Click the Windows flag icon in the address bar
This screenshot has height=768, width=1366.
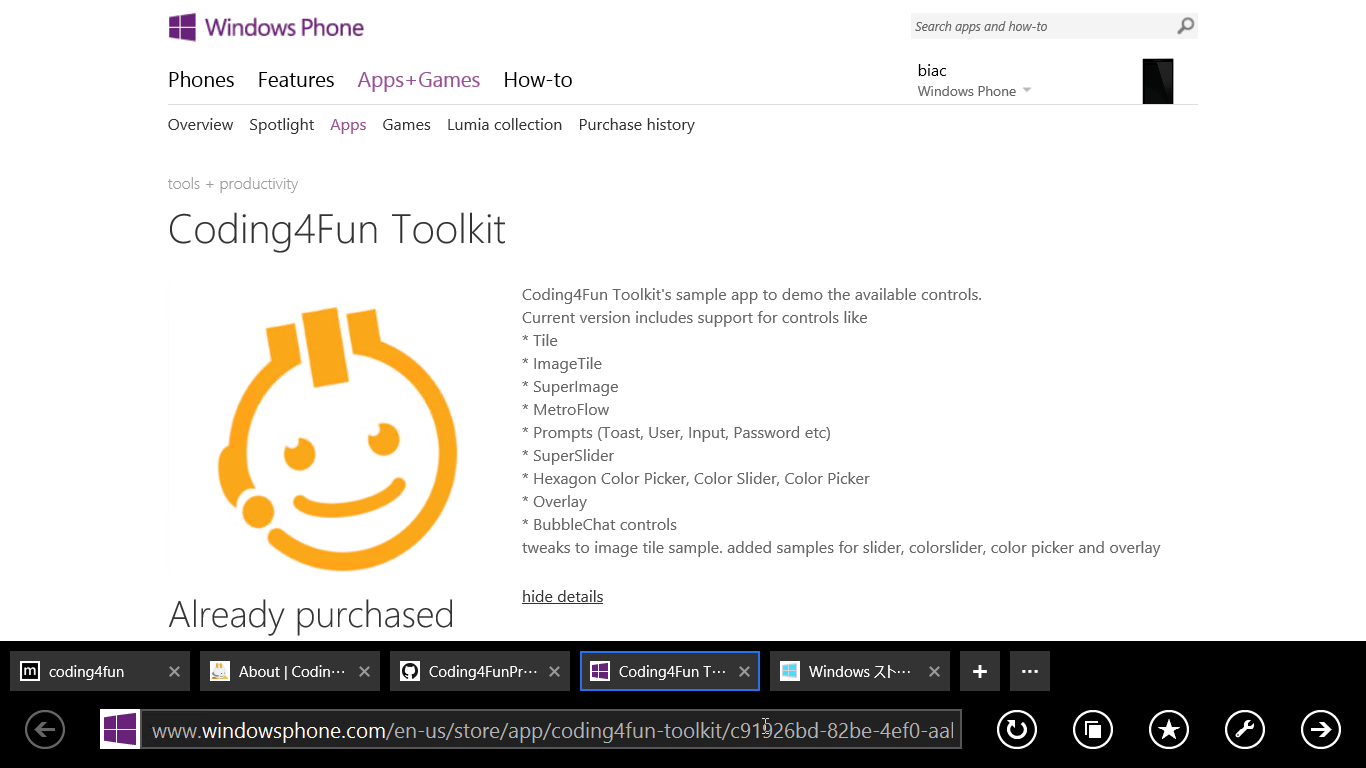click(x=120, y=730)
